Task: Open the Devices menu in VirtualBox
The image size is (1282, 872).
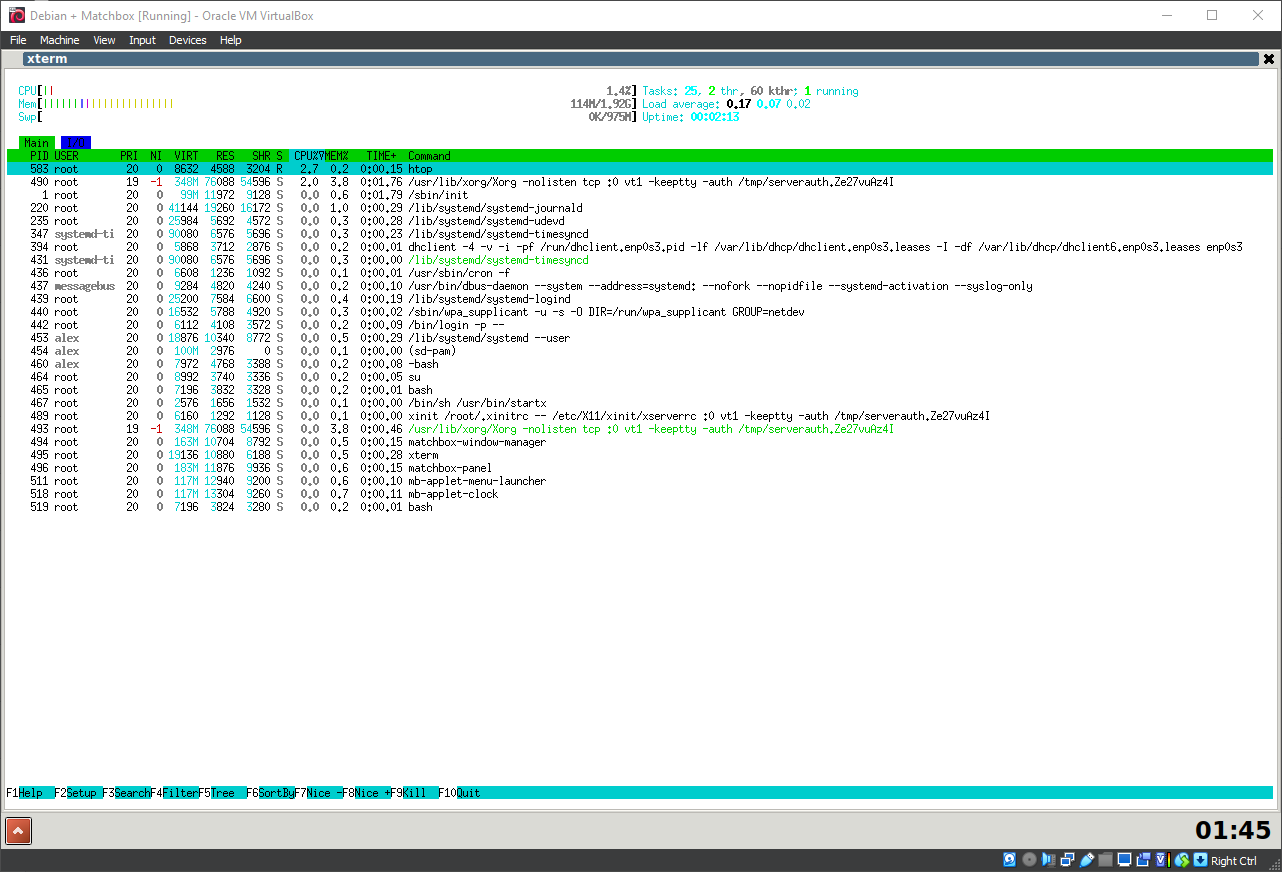Action: pyautogui.click(x=188, y=39)
